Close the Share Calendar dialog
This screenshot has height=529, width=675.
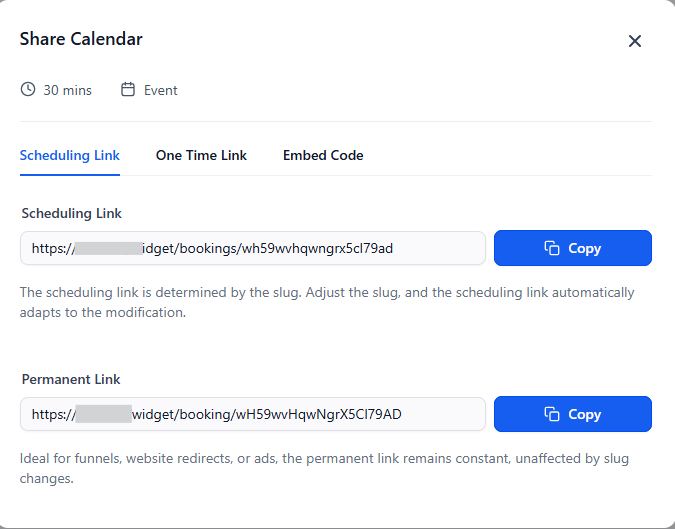click(x=634, y=41)
